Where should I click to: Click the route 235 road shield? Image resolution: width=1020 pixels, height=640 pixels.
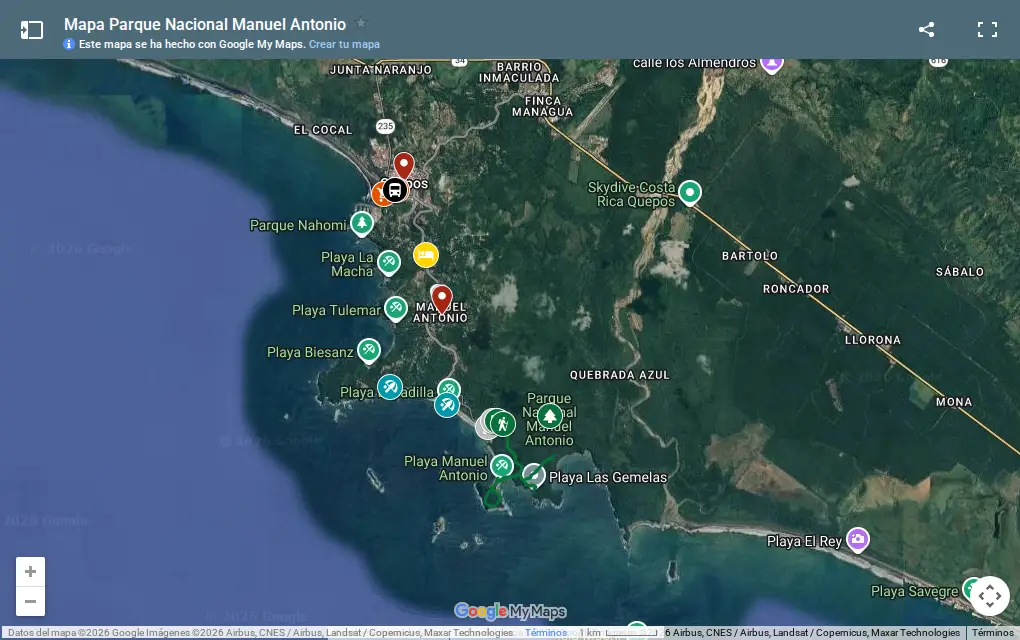point(385,126)
